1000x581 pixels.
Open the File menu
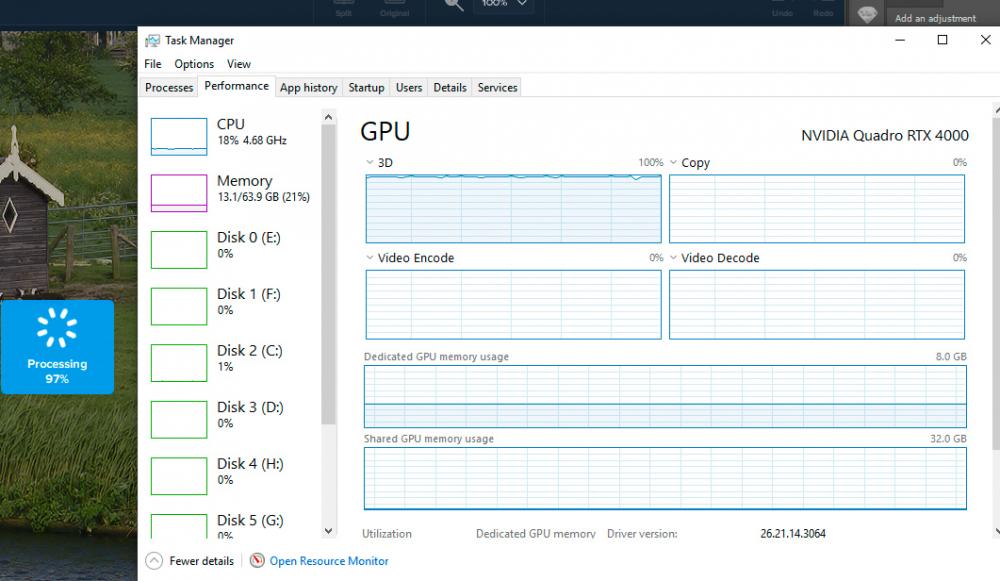coord(153,64)
